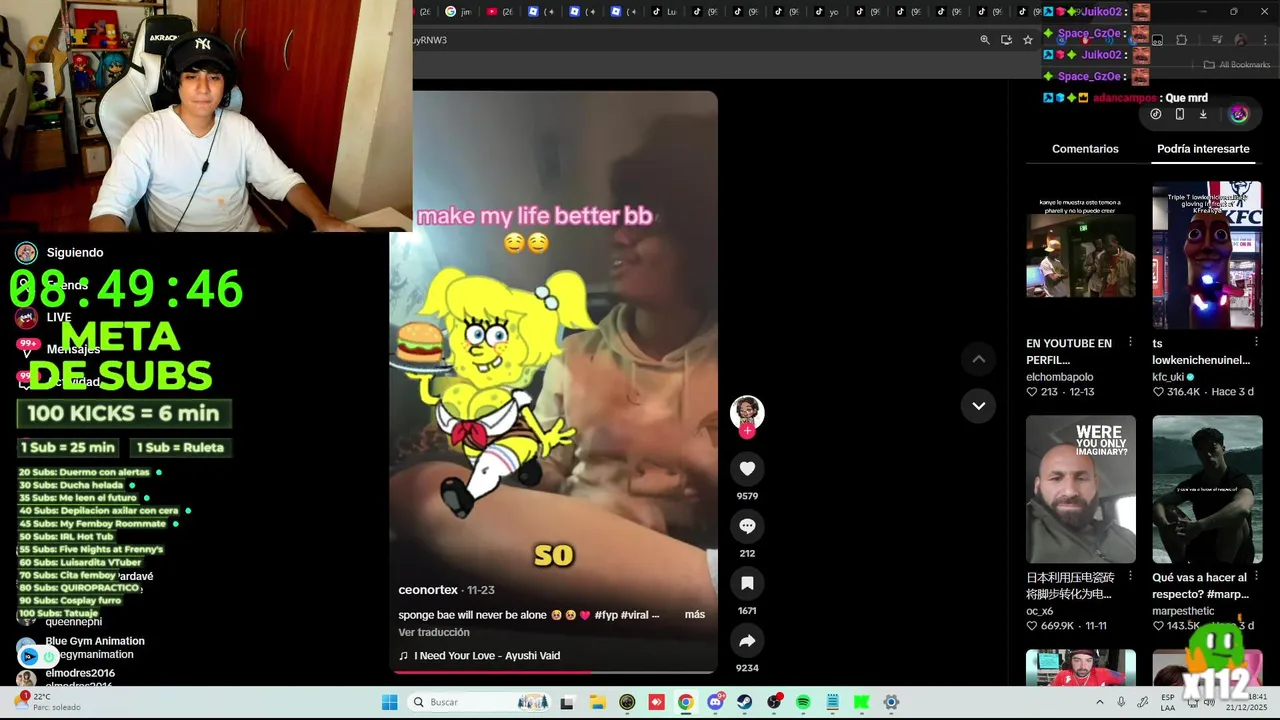Open more options for the oc_x6 video
The image size is (1280, 720).
(x=1131, y=576)
